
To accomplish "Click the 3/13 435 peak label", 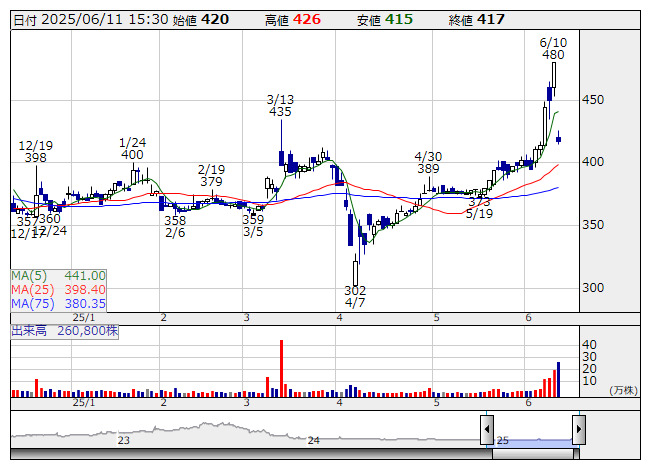I will [x=280, y=106].
